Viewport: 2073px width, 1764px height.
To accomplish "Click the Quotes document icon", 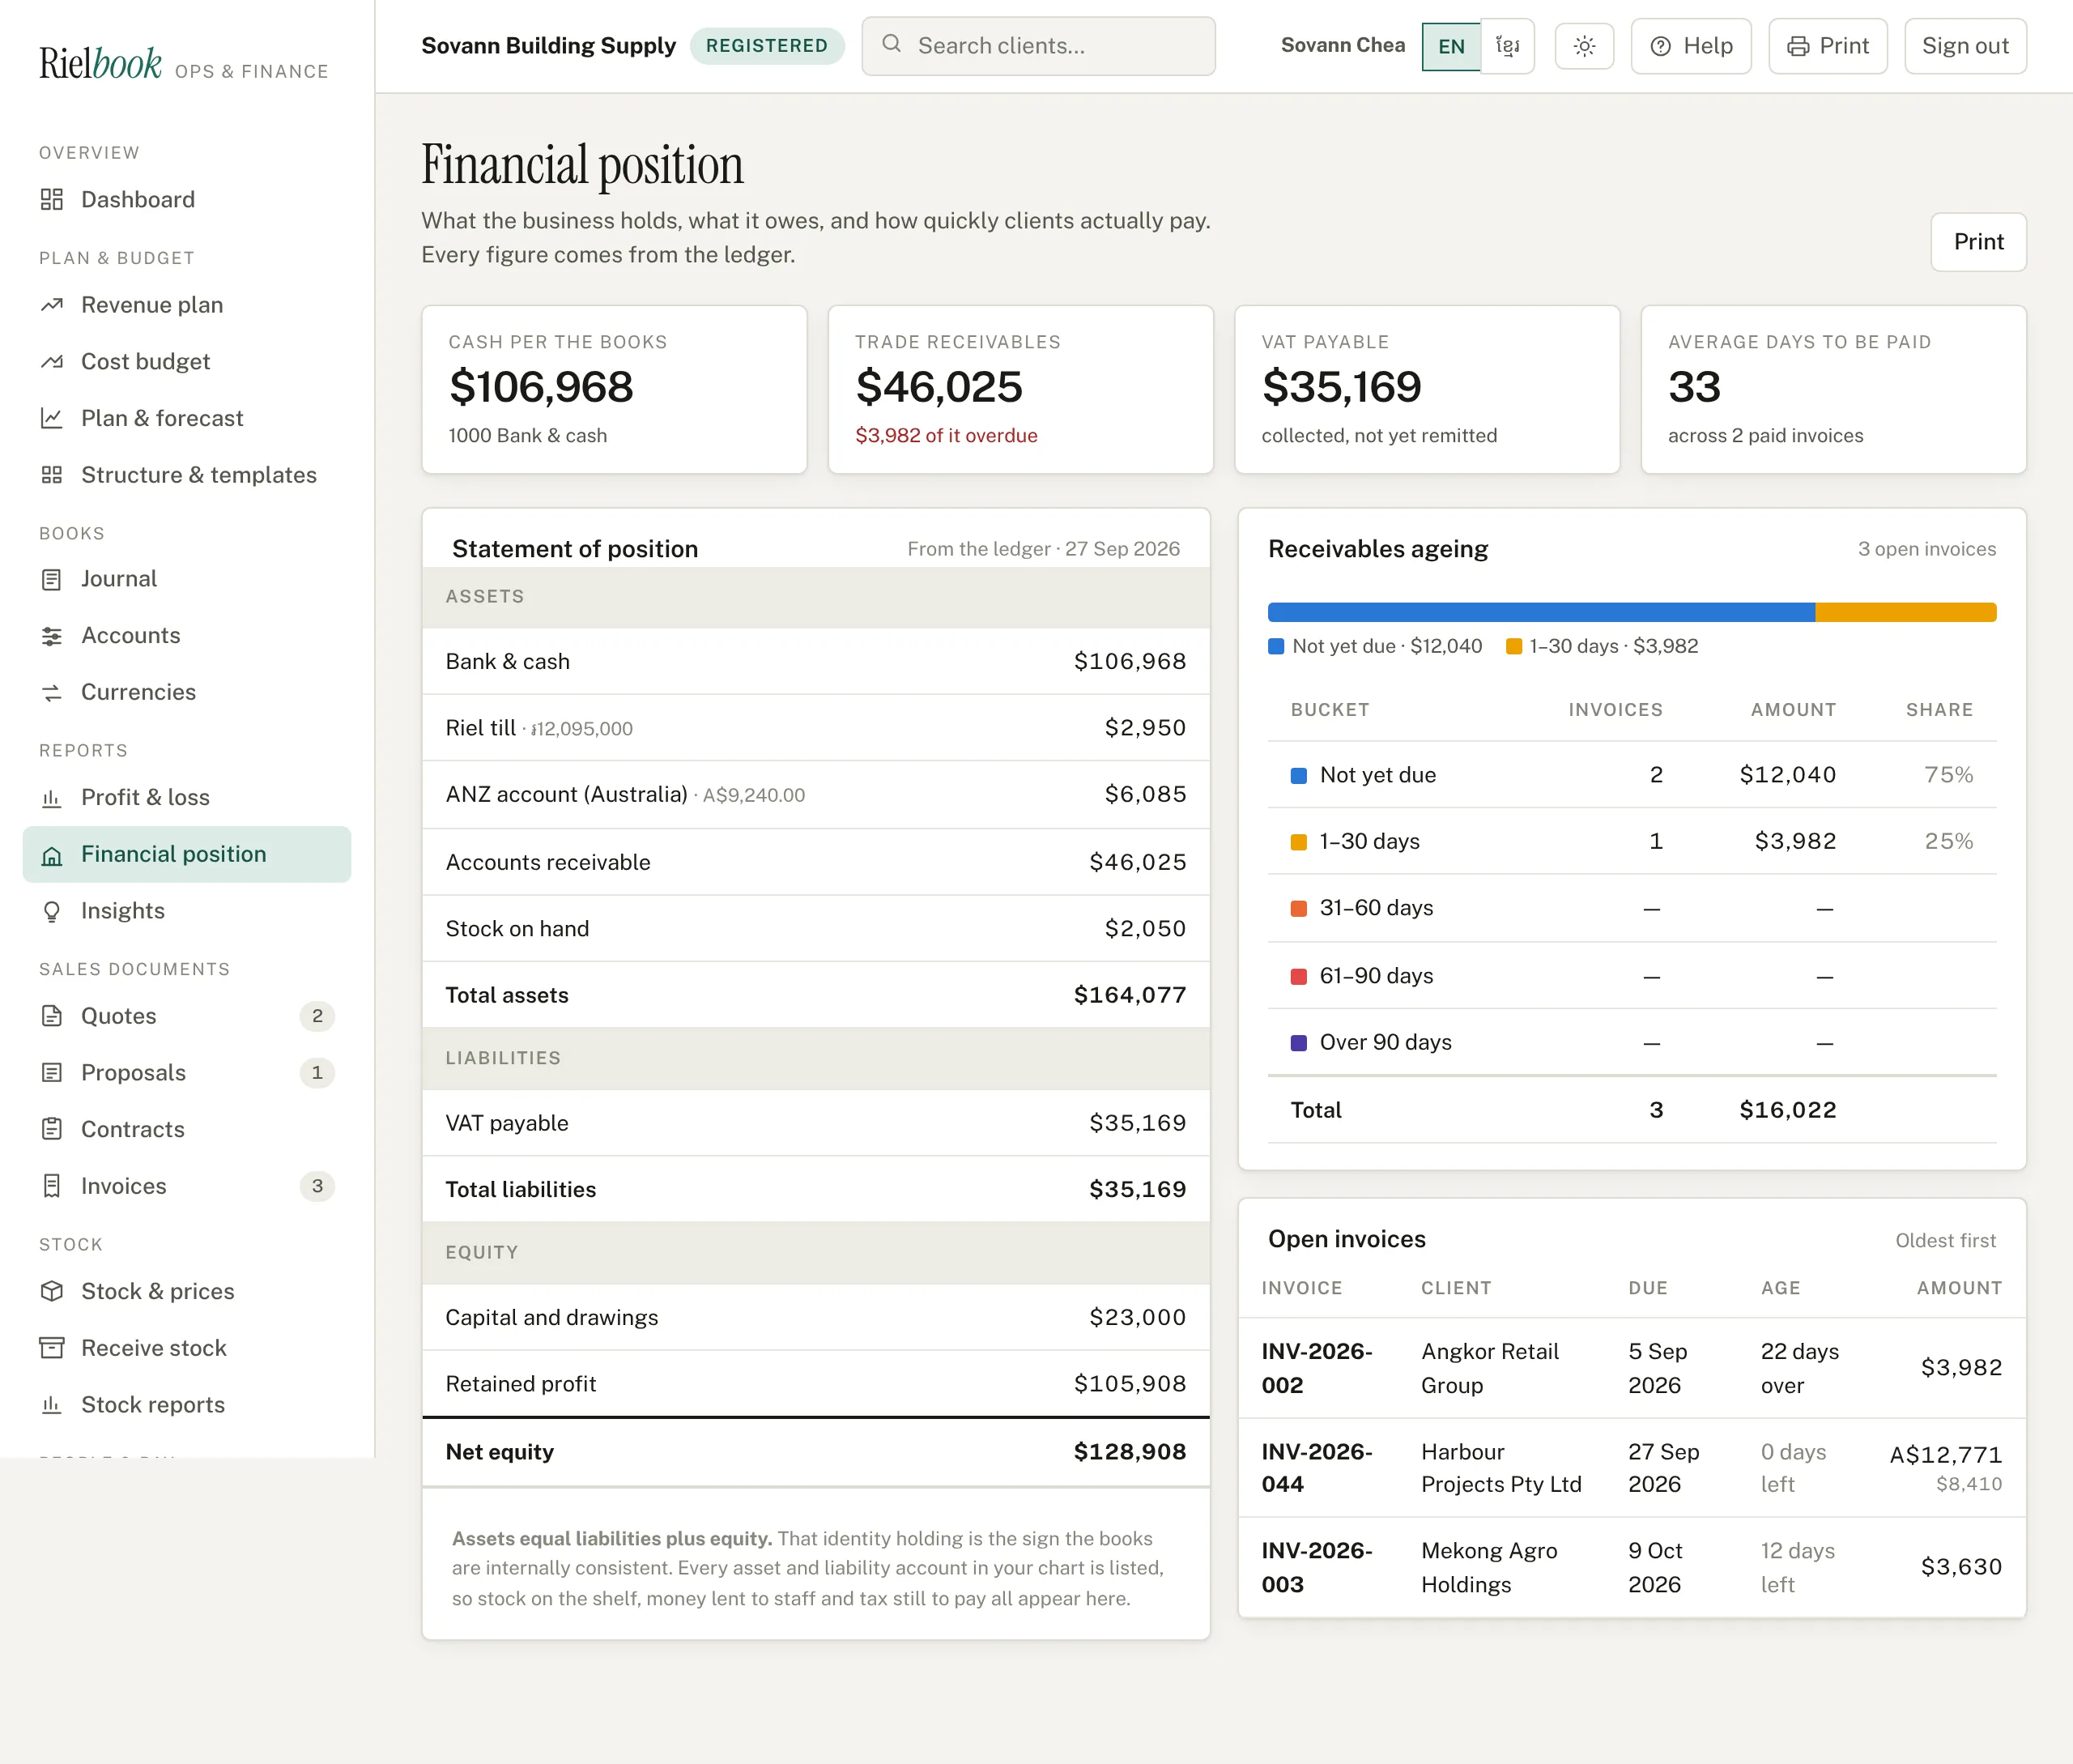I will coord(52,1016).
